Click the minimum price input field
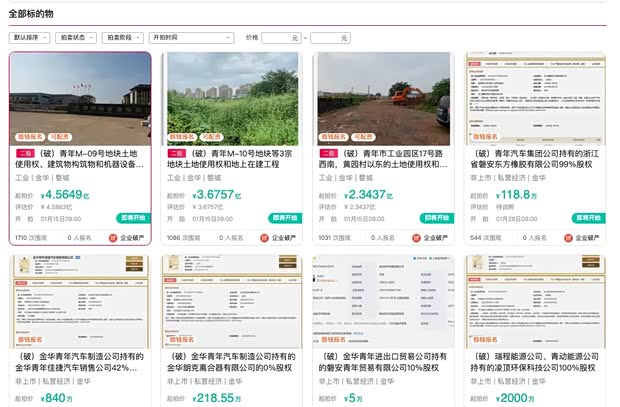620x407 pixels. click(x=282, y=37)
